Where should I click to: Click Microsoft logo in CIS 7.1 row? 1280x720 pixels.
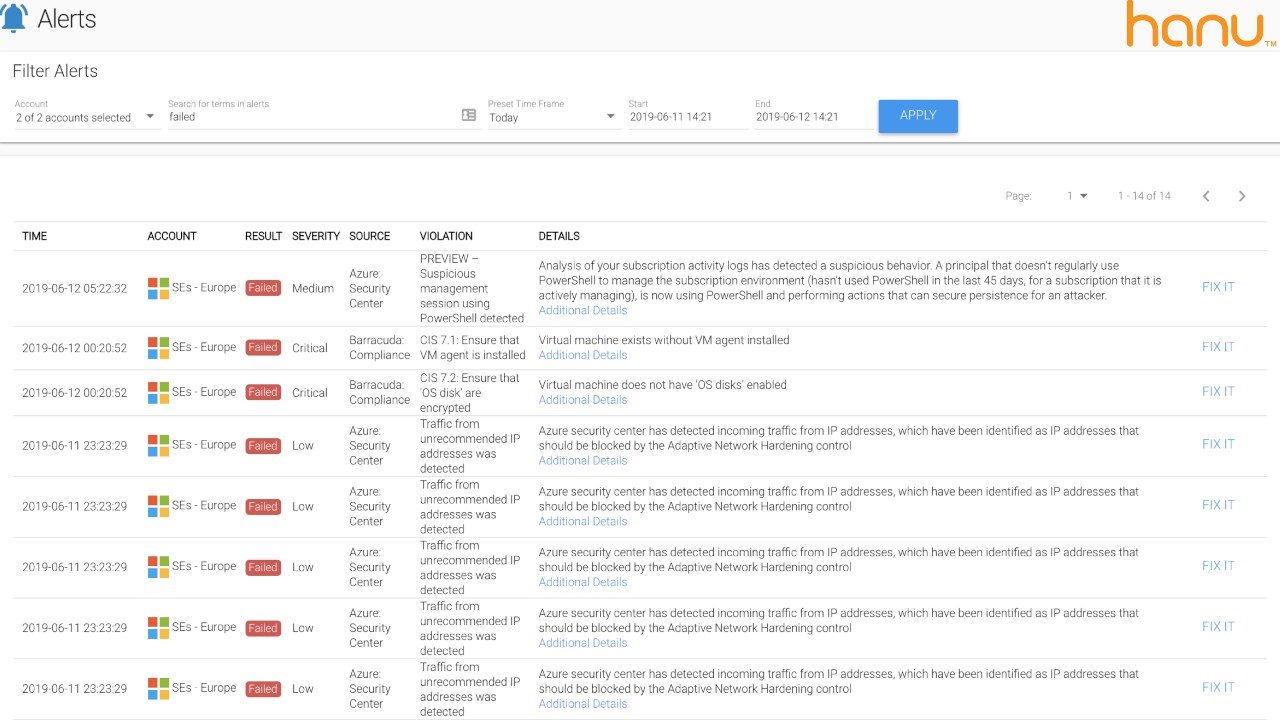point(158,348)
